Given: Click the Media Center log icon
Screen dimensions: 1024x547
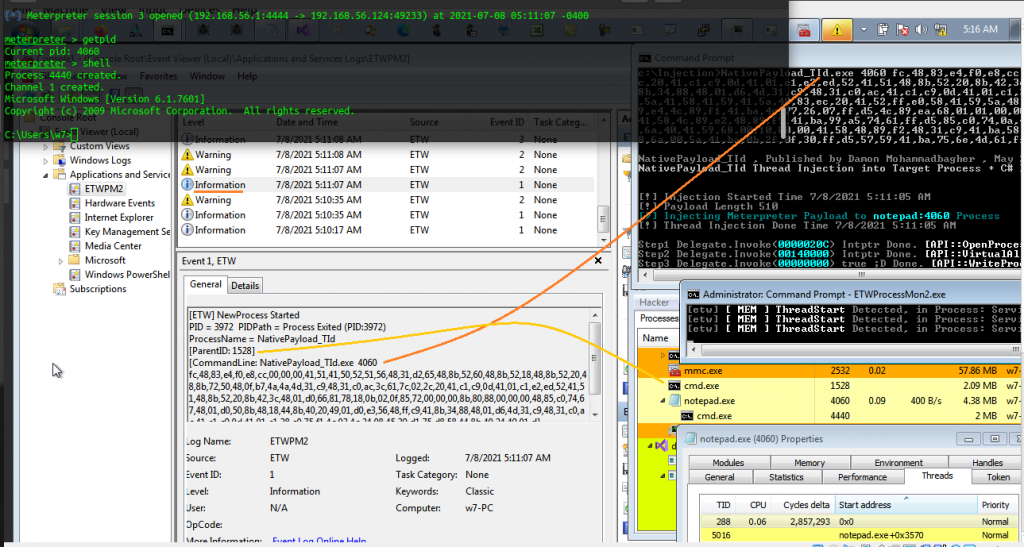Looking at the screenshot, I should point(75,246).
